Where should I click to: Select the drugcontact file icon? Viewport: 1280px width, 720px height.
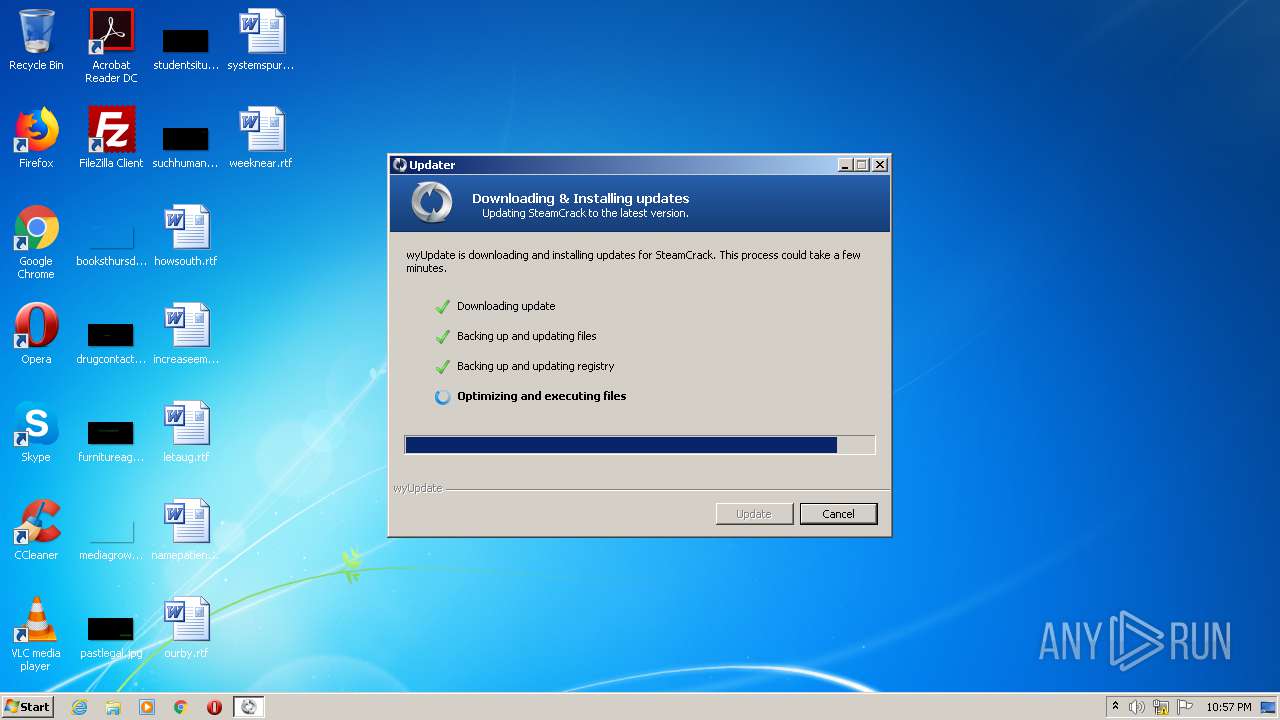111,342
